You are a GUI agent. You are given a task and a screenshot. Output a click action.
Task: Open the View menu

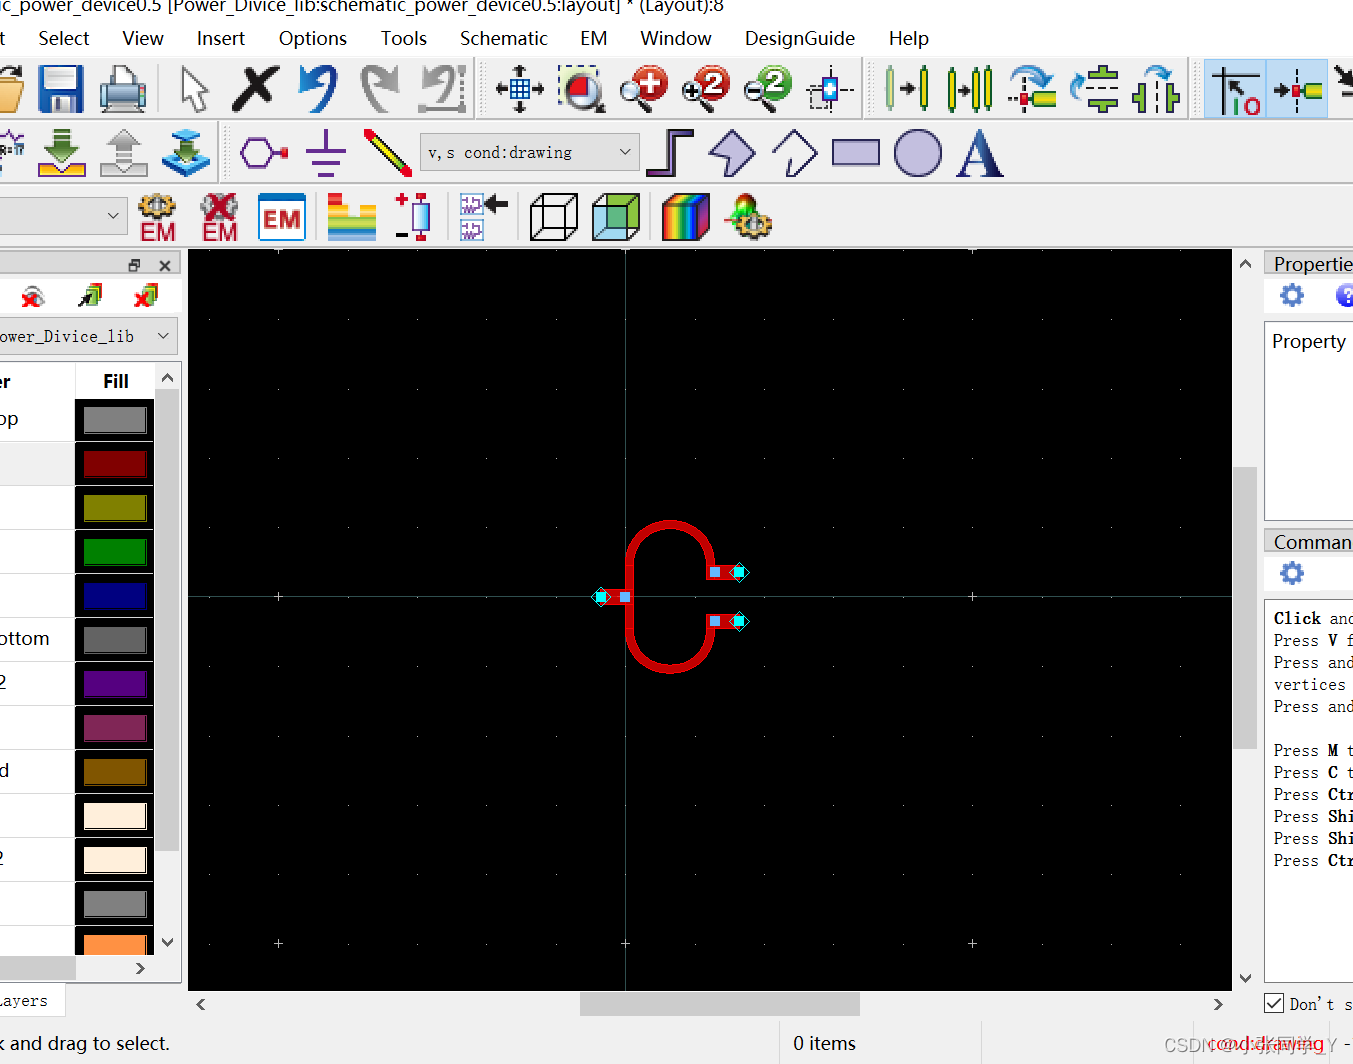pos(143,38)
